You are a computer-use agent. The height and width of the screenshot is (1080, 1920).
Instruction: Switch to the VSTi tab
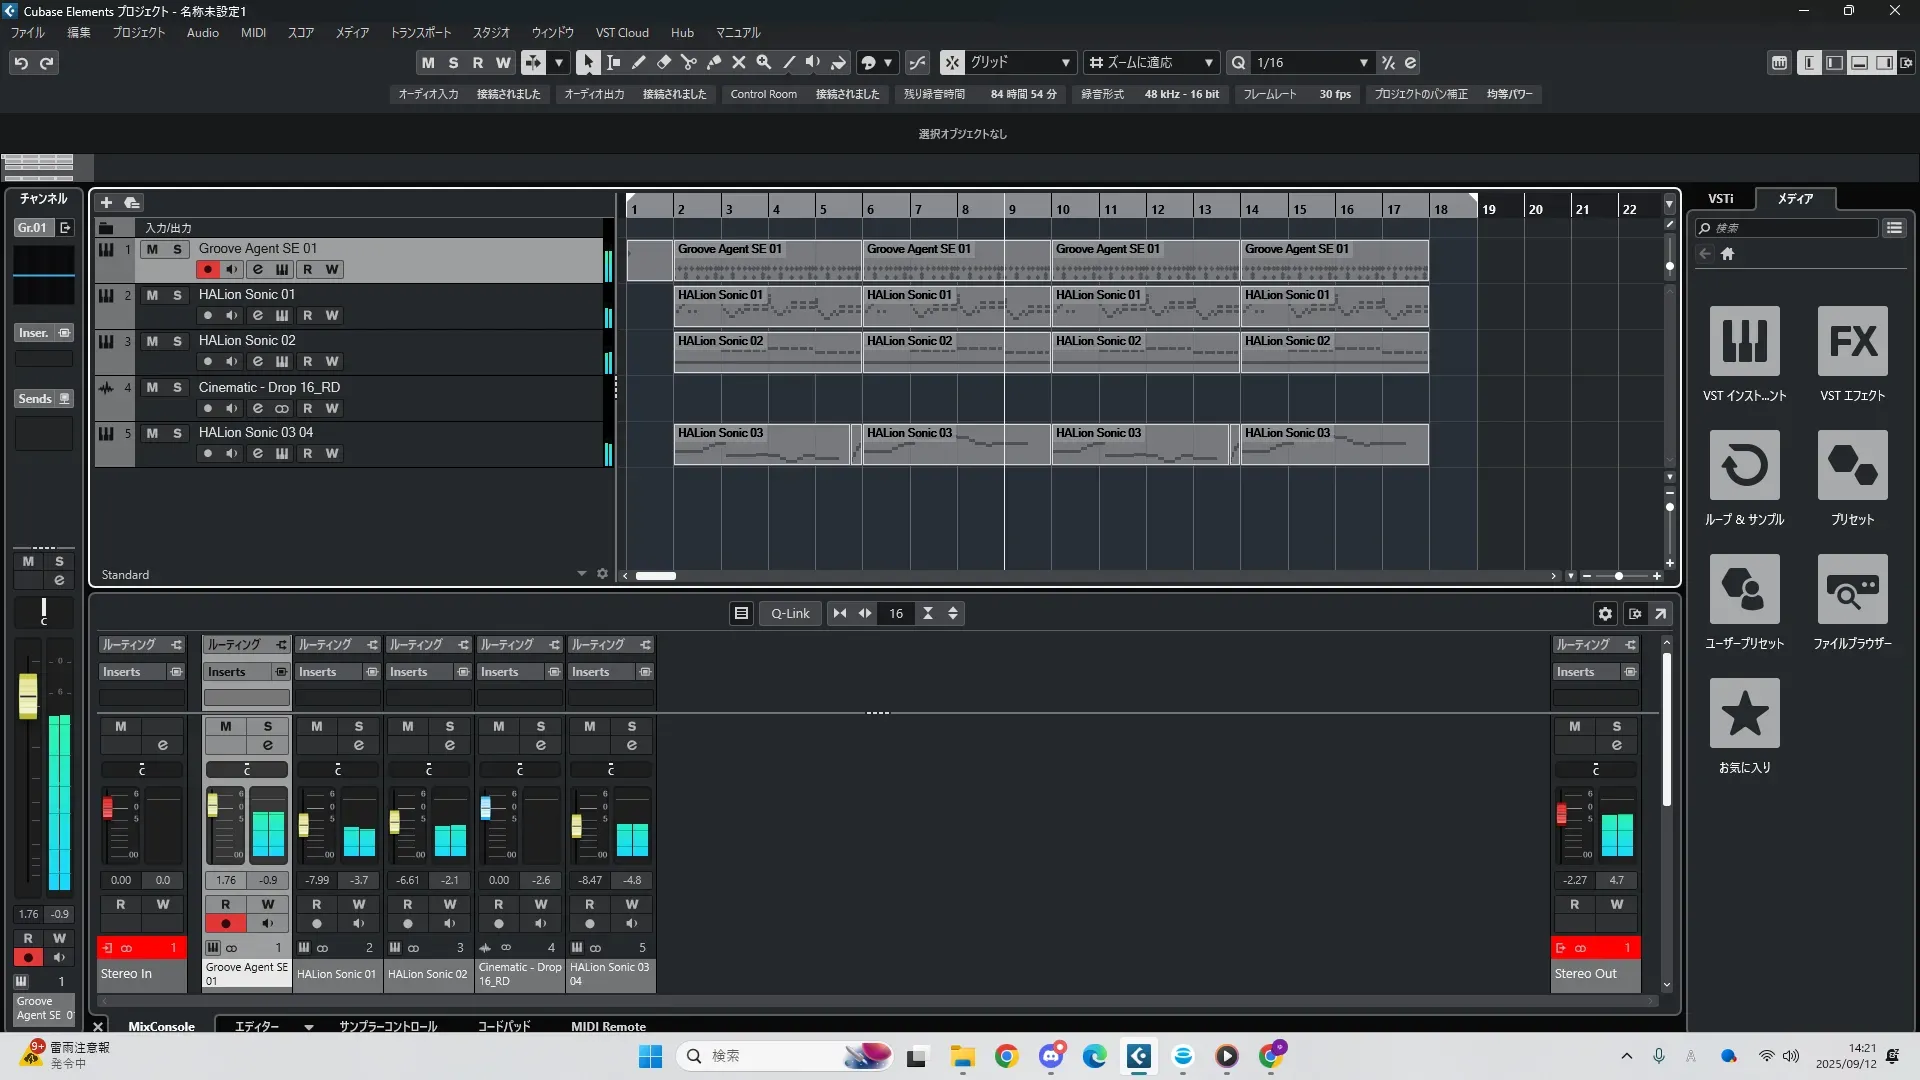pyautogui.click(x=1720, y=198)
